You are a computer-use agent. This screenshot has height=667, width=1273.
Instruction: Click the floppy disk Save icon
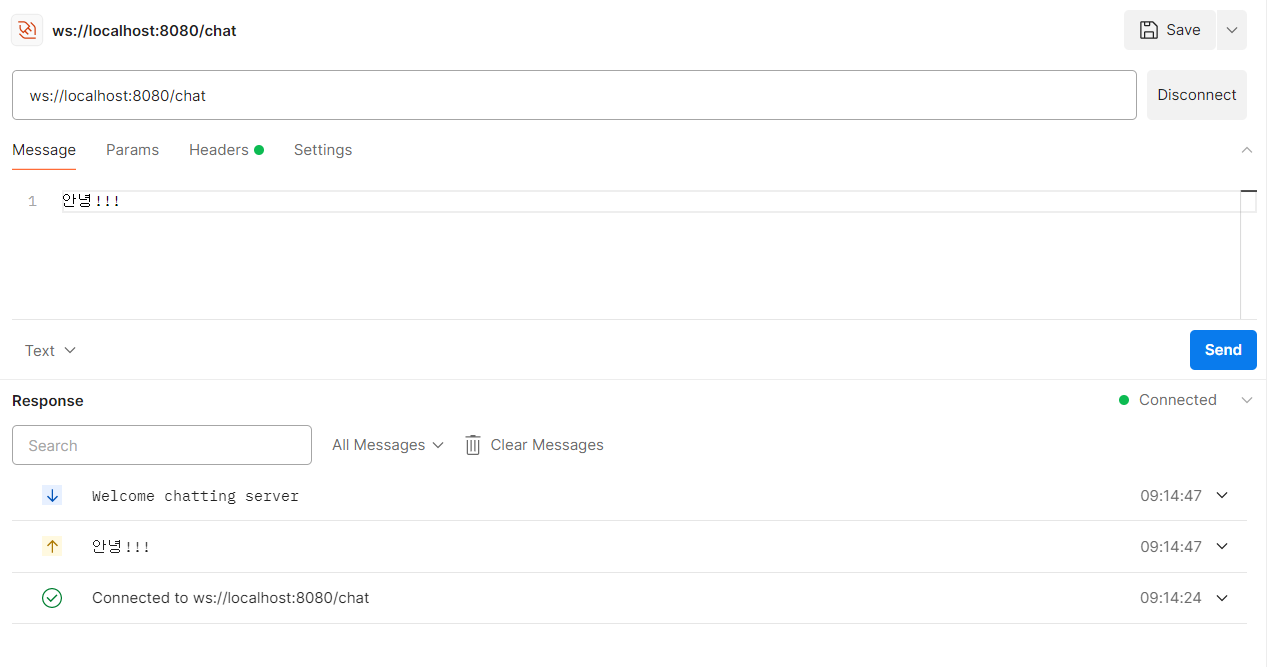(1149, 30)
